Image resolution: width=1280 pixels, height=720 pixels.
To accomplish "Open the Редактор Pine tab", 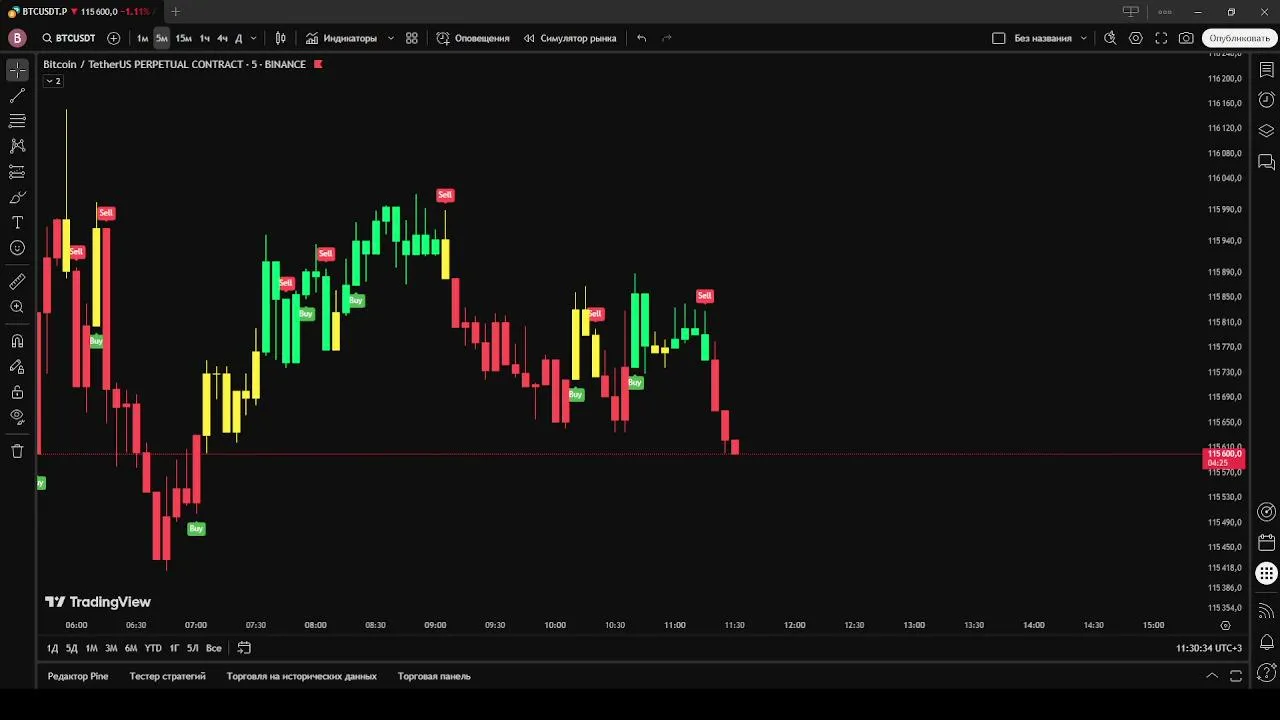I will [78, 676].
